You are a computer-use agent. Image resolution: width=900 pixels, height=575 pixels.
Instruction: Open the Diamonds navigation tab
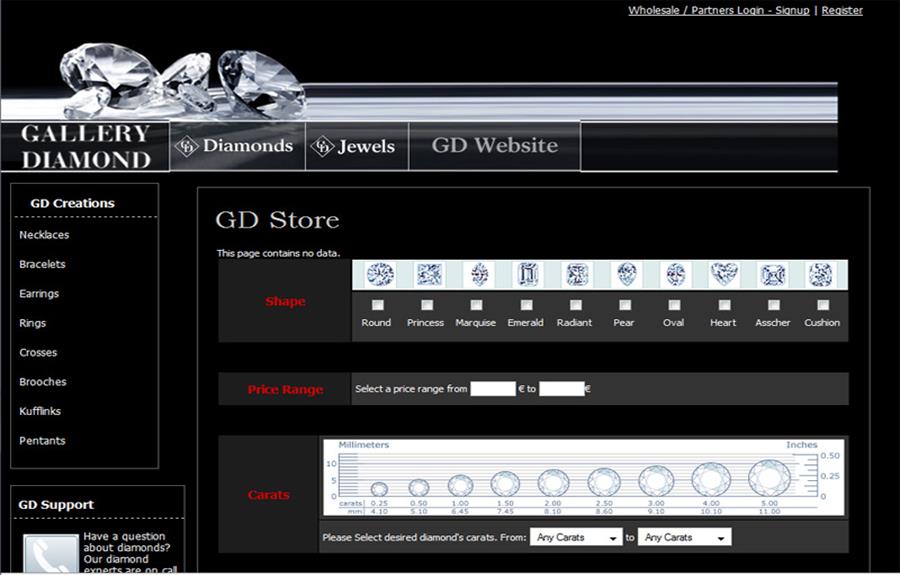point(237,146)
